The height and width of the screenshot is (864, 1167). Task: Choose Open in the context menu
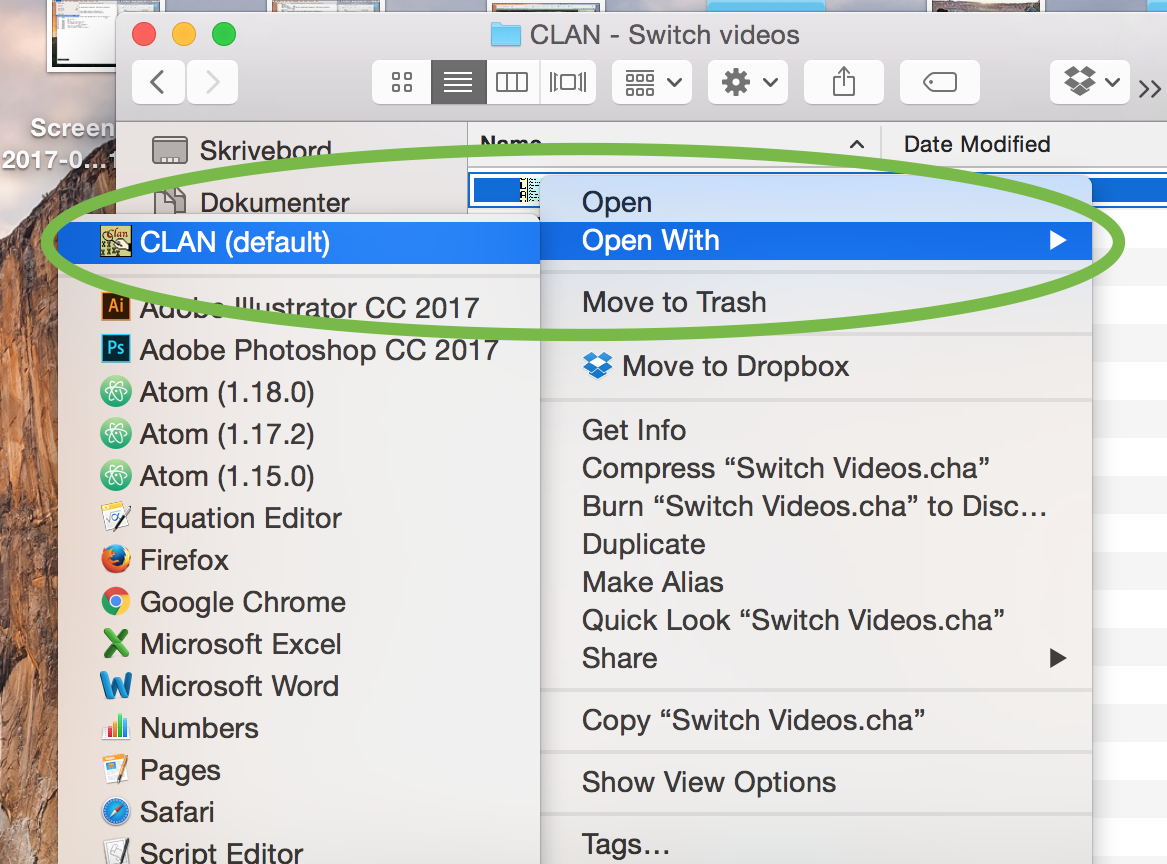[x=816, y=202]
